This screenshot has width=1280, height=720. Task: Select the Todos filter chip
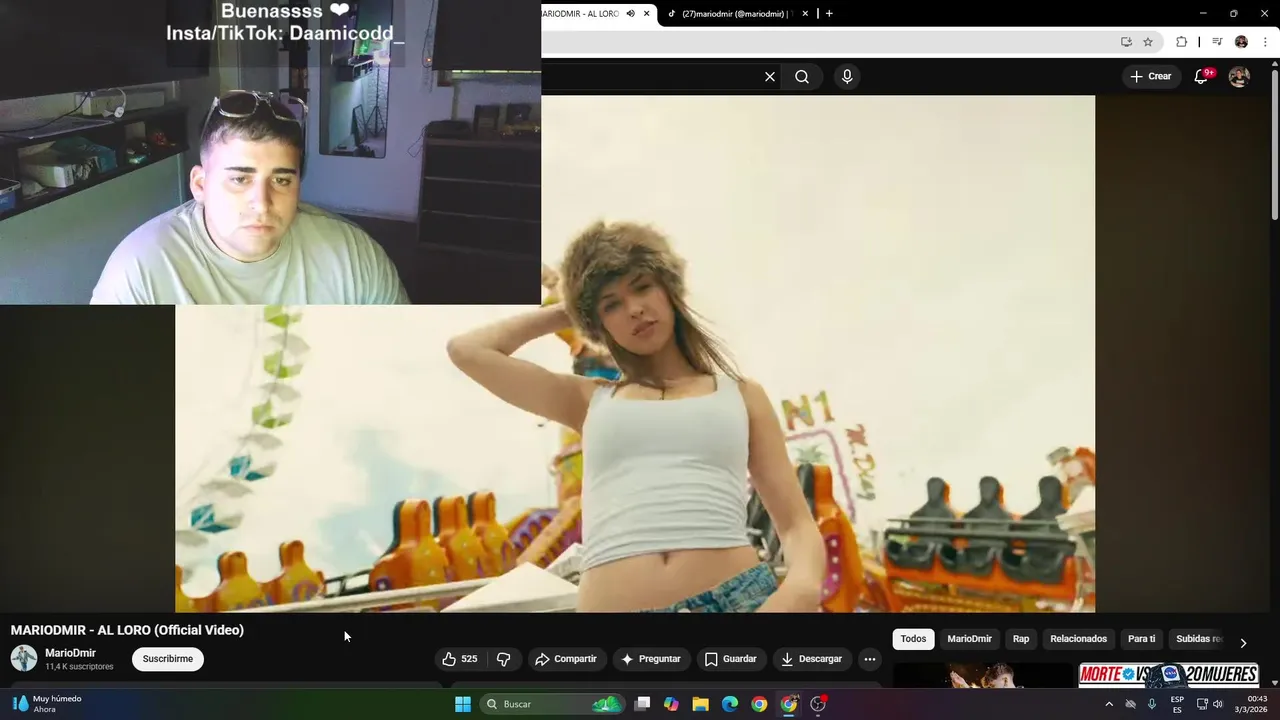(x=913, y=639)
